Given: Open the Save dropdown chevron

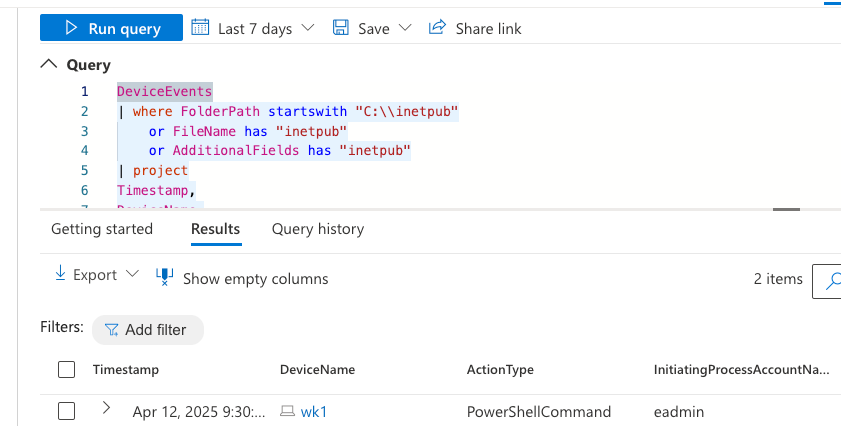Looking at the screenshot, I should [x=405, y=28].
